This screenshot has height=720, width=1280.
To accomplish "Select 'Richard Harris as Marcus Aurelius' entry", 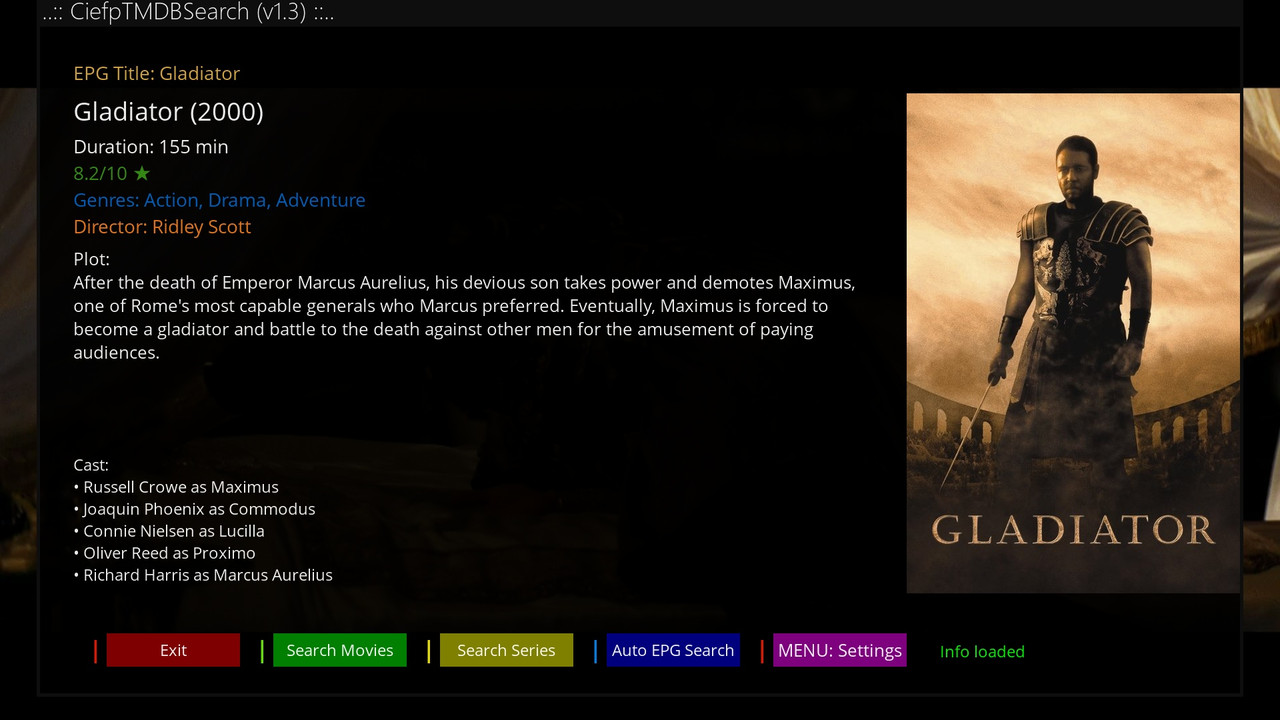I will coord(203,575).
